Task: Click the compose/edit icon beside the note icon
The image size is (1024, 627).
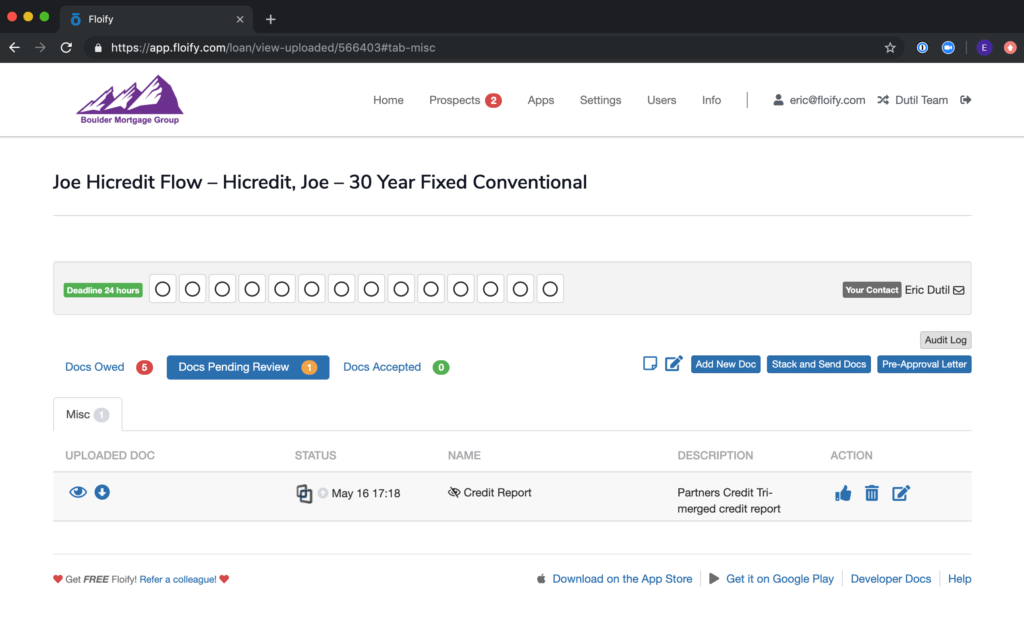Action: point(673,363)
